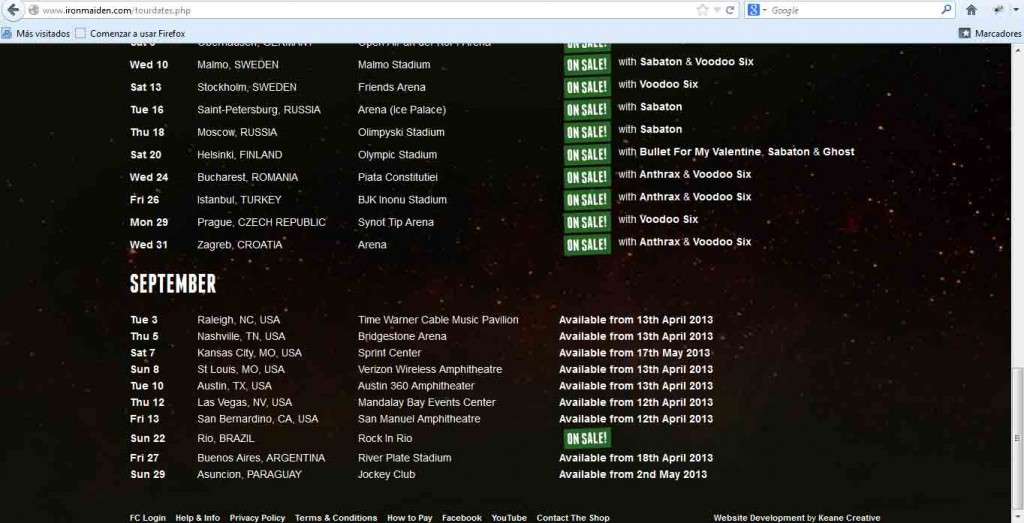The image size is (1024, 523).
Task: Click the Buenos Aires, ARGENTINA text
Action: click(x=261, y=458)
